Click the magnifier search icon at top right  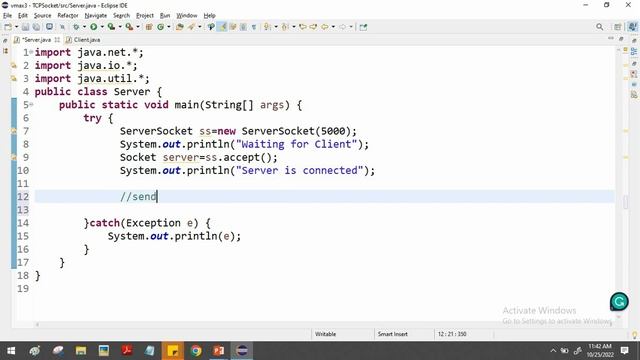[599, 27]
